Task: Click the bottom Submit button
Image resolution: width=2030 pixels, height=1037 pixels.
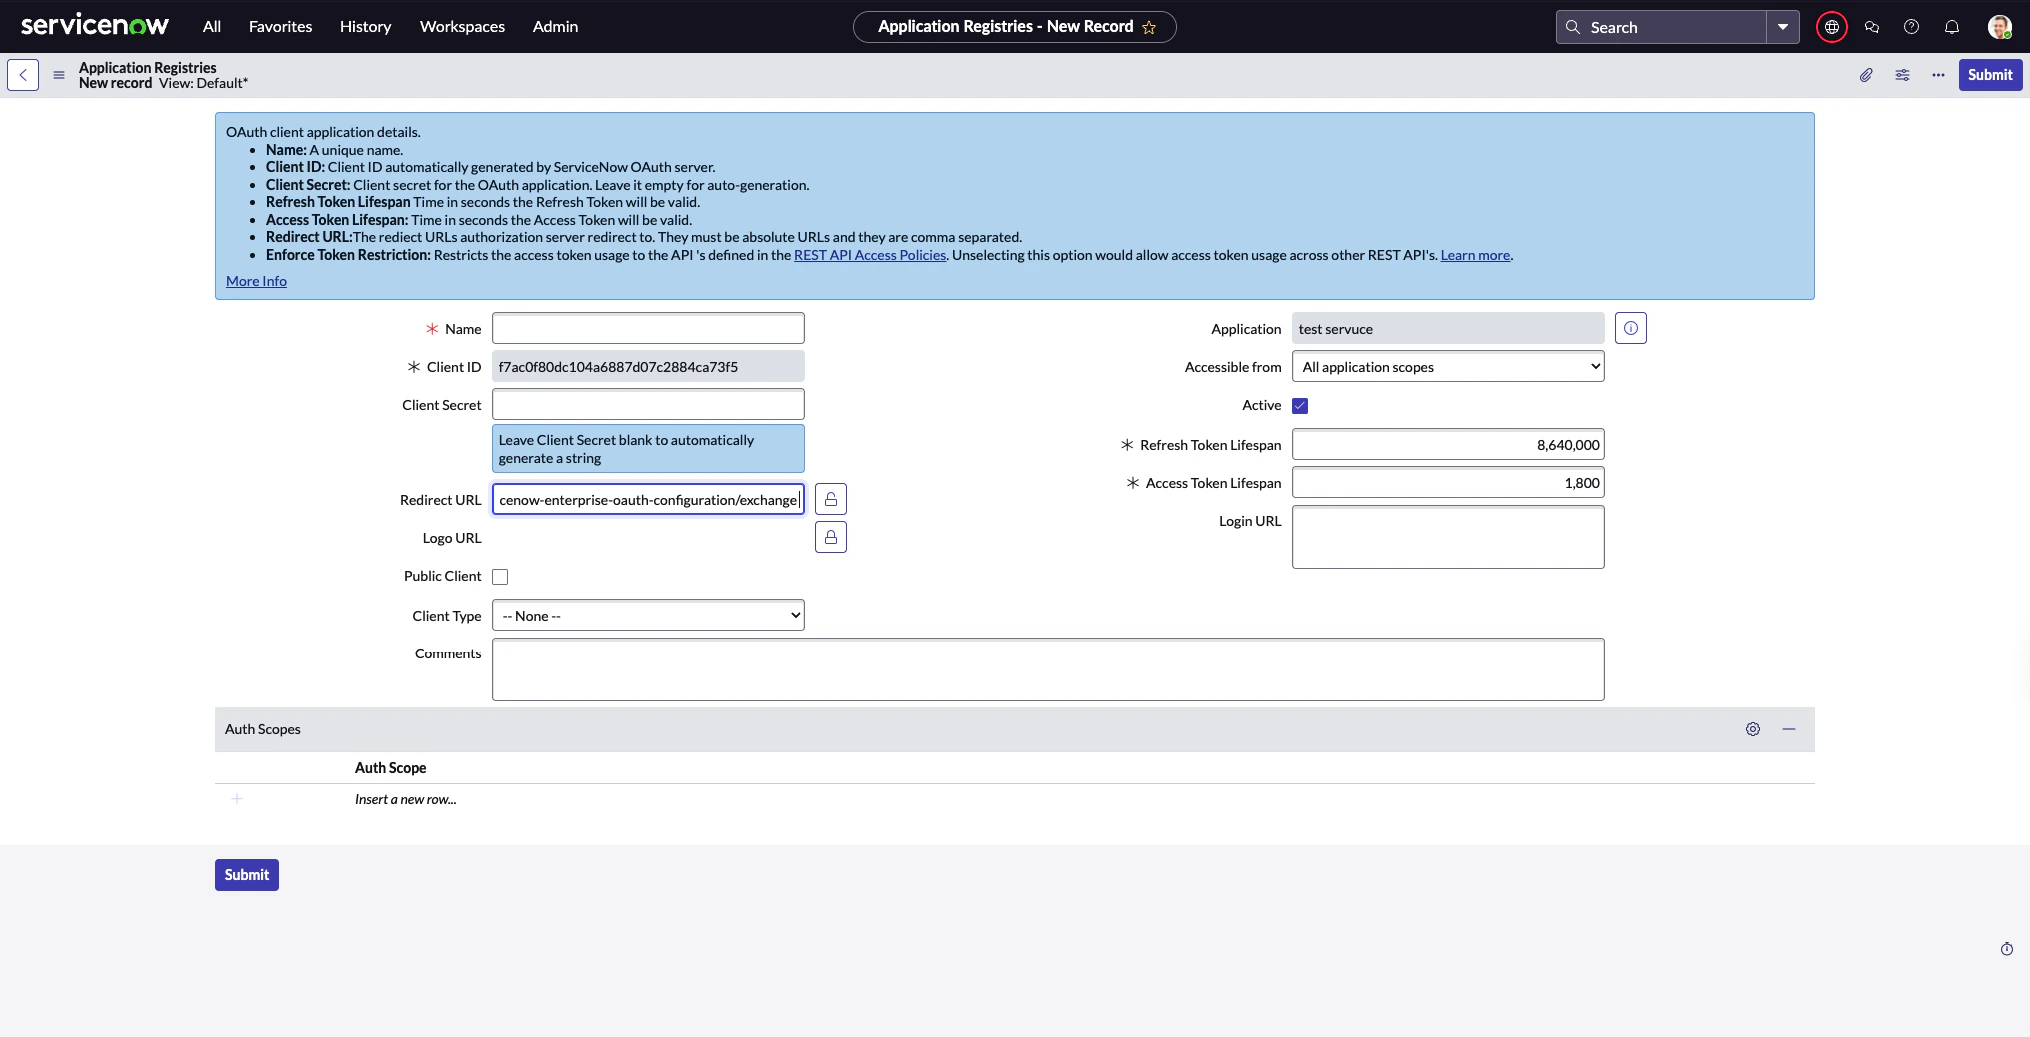Action: click(247, 875)
